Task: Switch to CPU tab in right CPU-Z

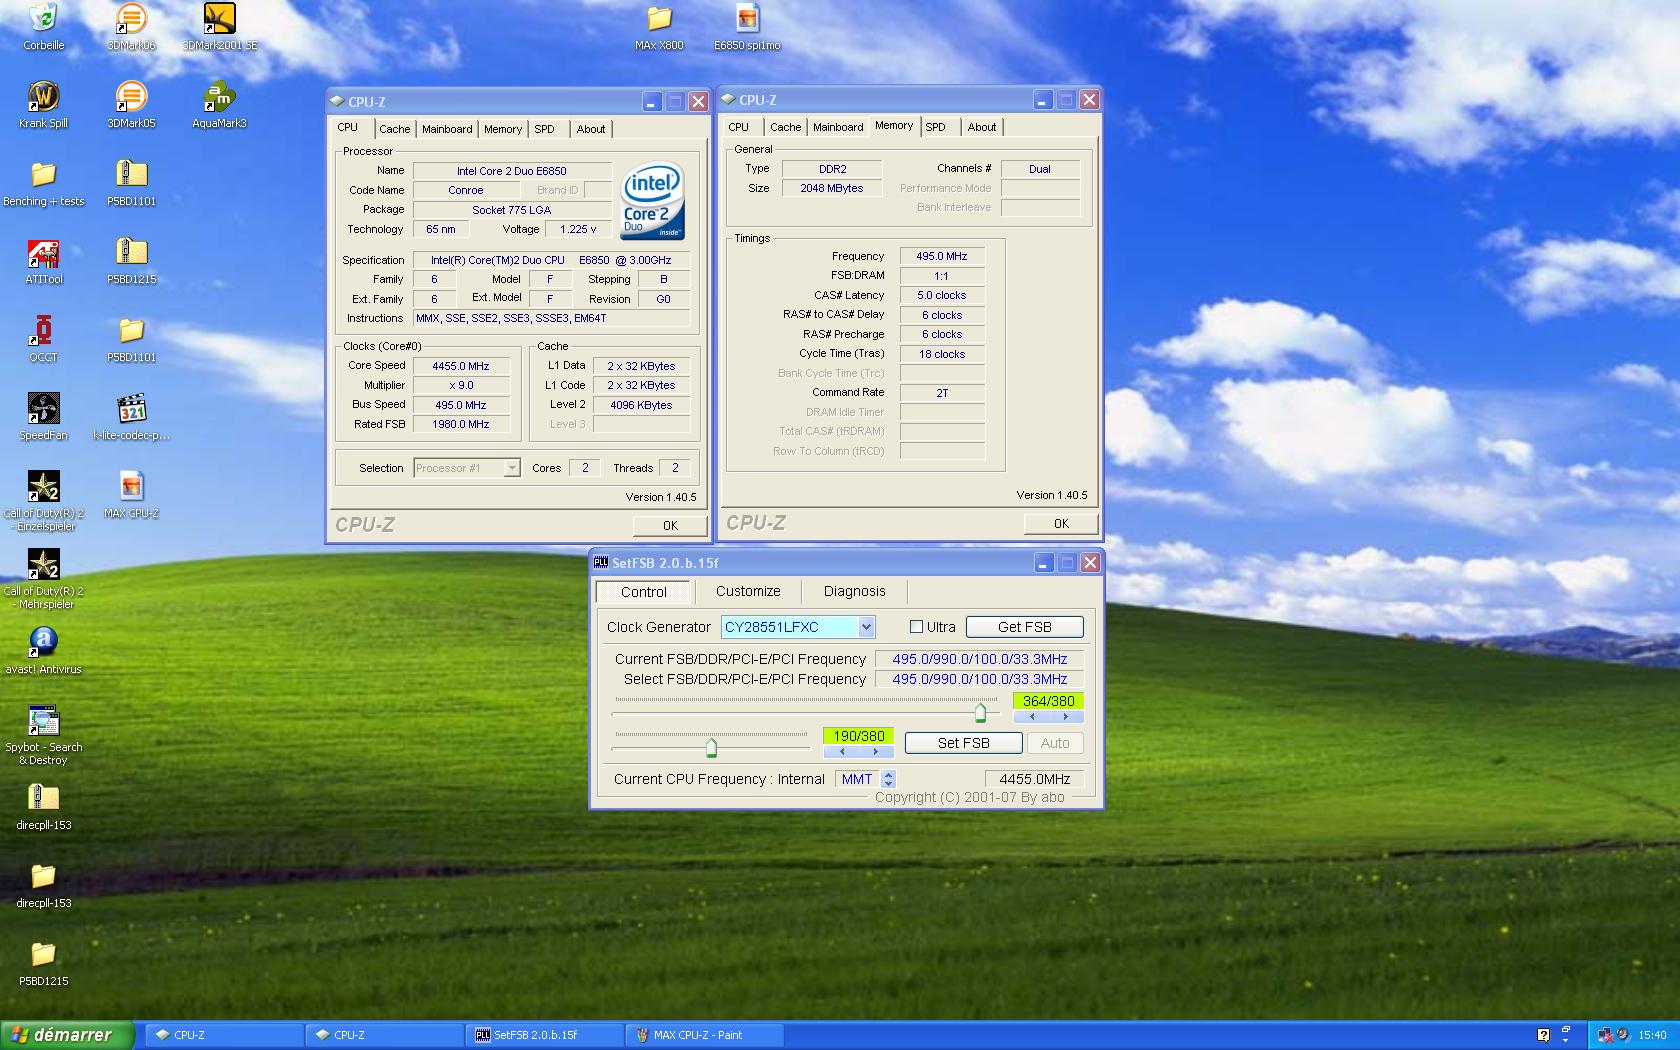Action: (x=739, y=127)
